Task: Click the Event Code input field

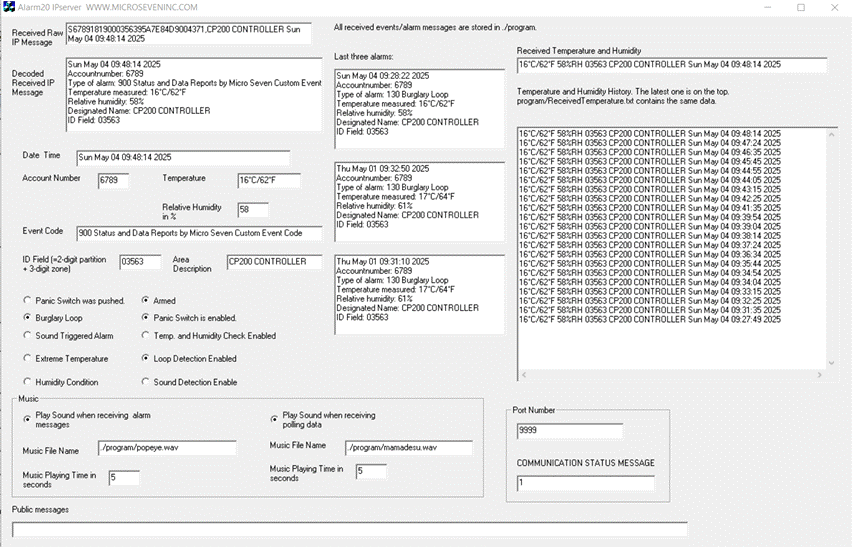Action: coord(199,233)
